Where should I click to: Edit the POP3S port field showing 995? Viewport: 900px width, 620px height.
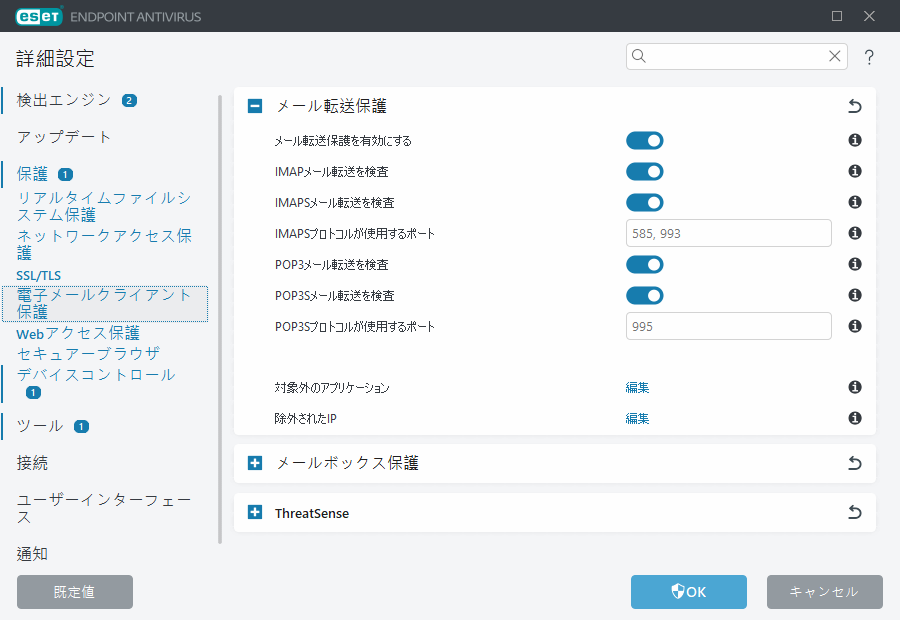pyautogui.click(x=728, y=326)
